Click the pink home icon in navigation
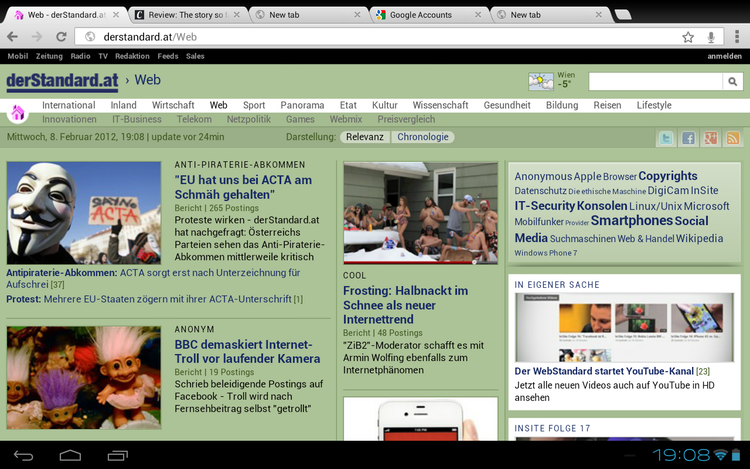This screenshot has height=469, width=750. 17,113
